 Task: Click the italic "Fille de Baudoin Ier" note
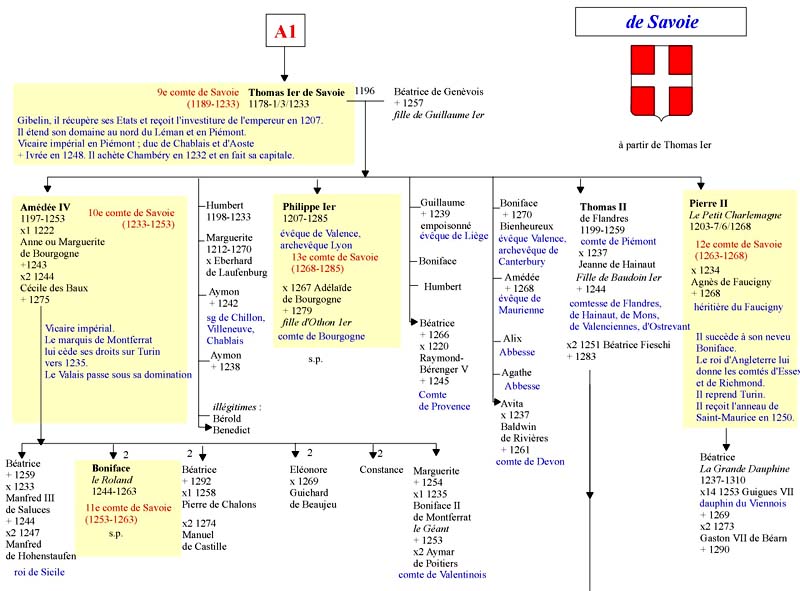click(x=619, y=278)
